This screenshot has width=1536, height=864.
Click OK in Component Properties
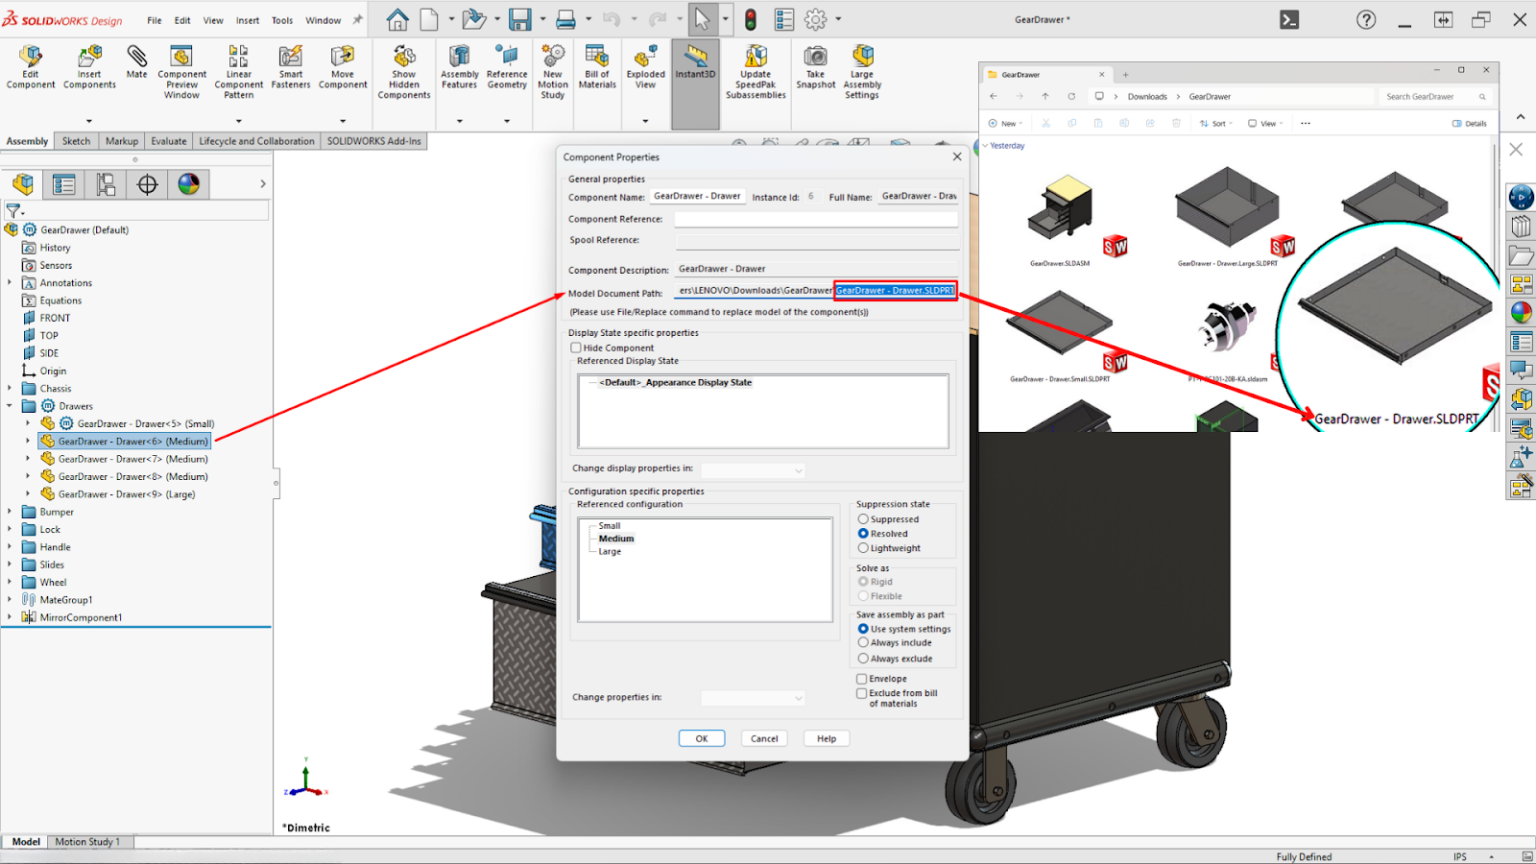(702, 739)
